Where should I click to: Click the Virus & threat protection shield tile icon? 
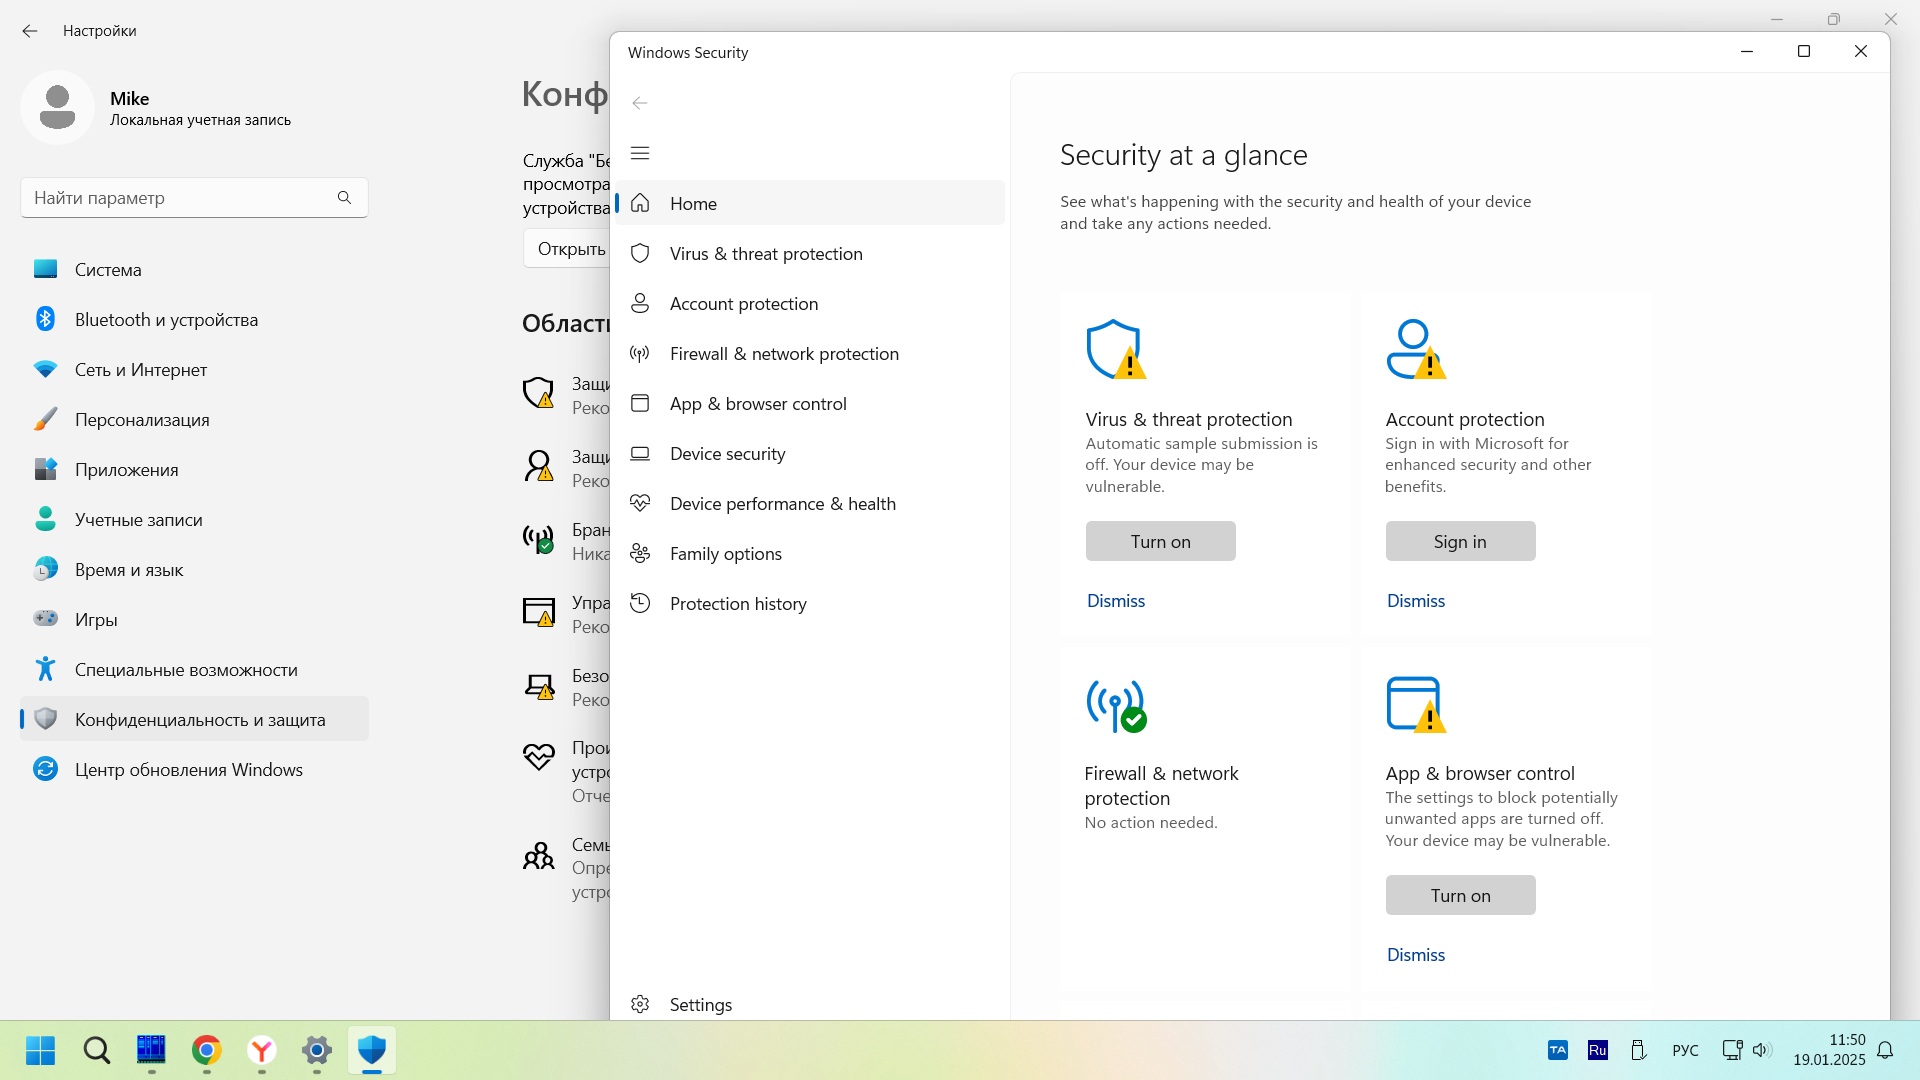click(1115, 349)
